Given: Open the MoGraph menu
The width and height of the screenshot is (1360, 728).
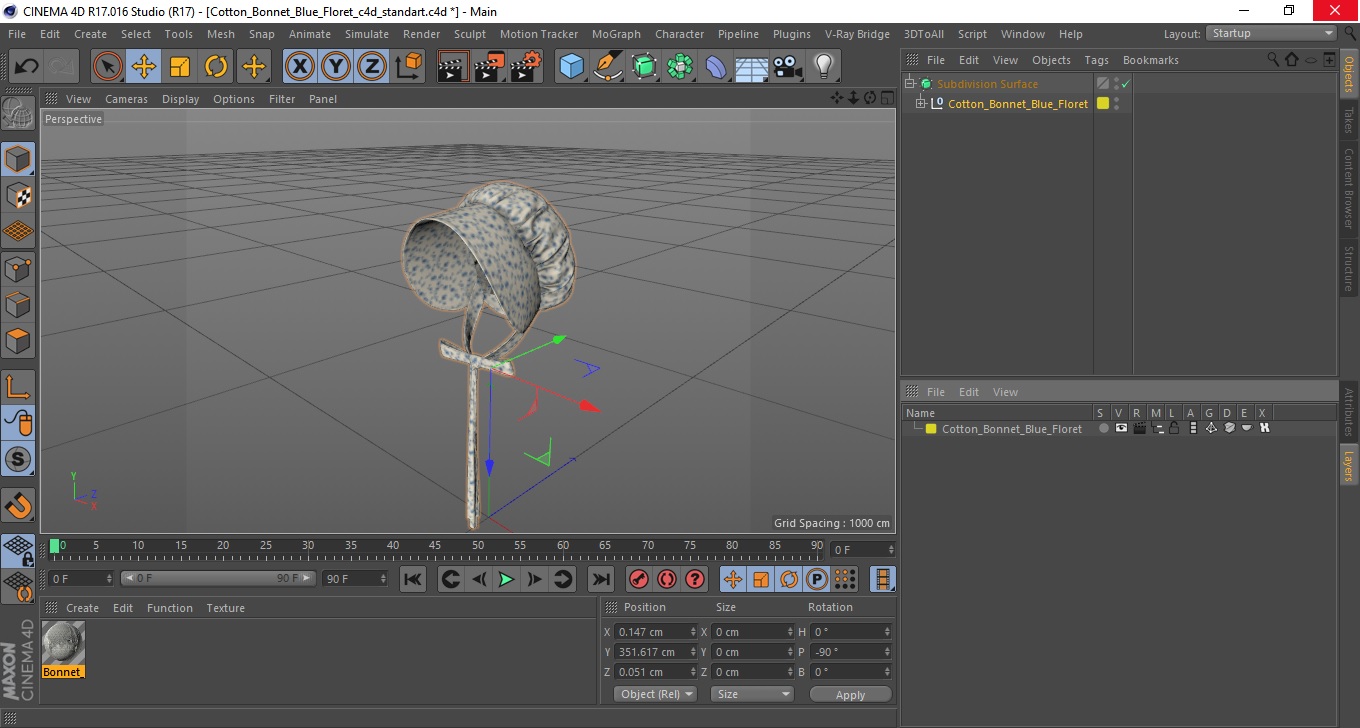Looking at the screenshot, I should click(x=616, y=34).
